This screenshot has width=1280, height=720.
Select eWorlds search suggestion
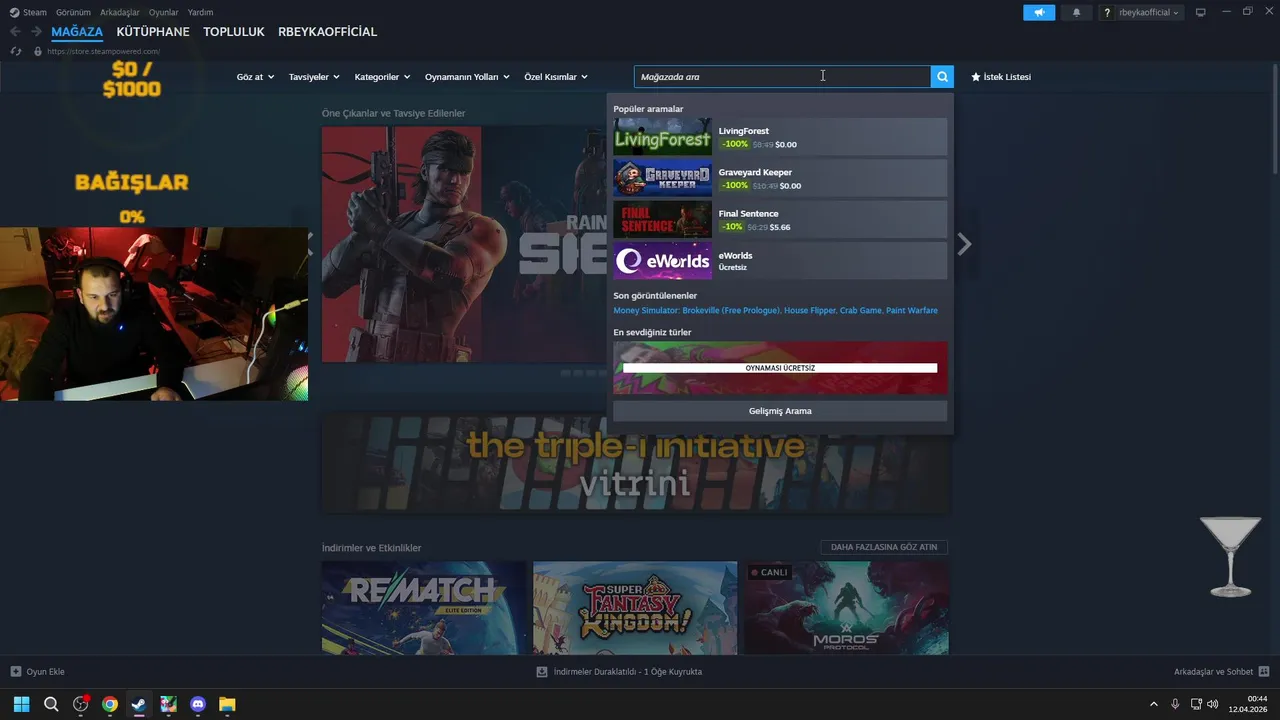780,261
